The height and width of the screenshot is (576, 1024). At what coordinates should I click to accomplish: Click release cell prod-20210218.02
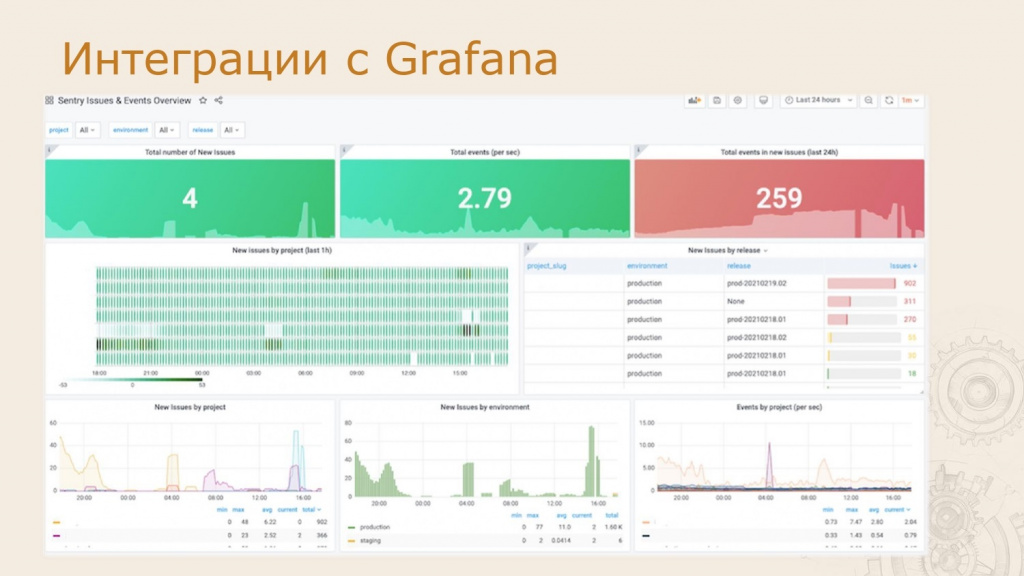click(756, 338)
